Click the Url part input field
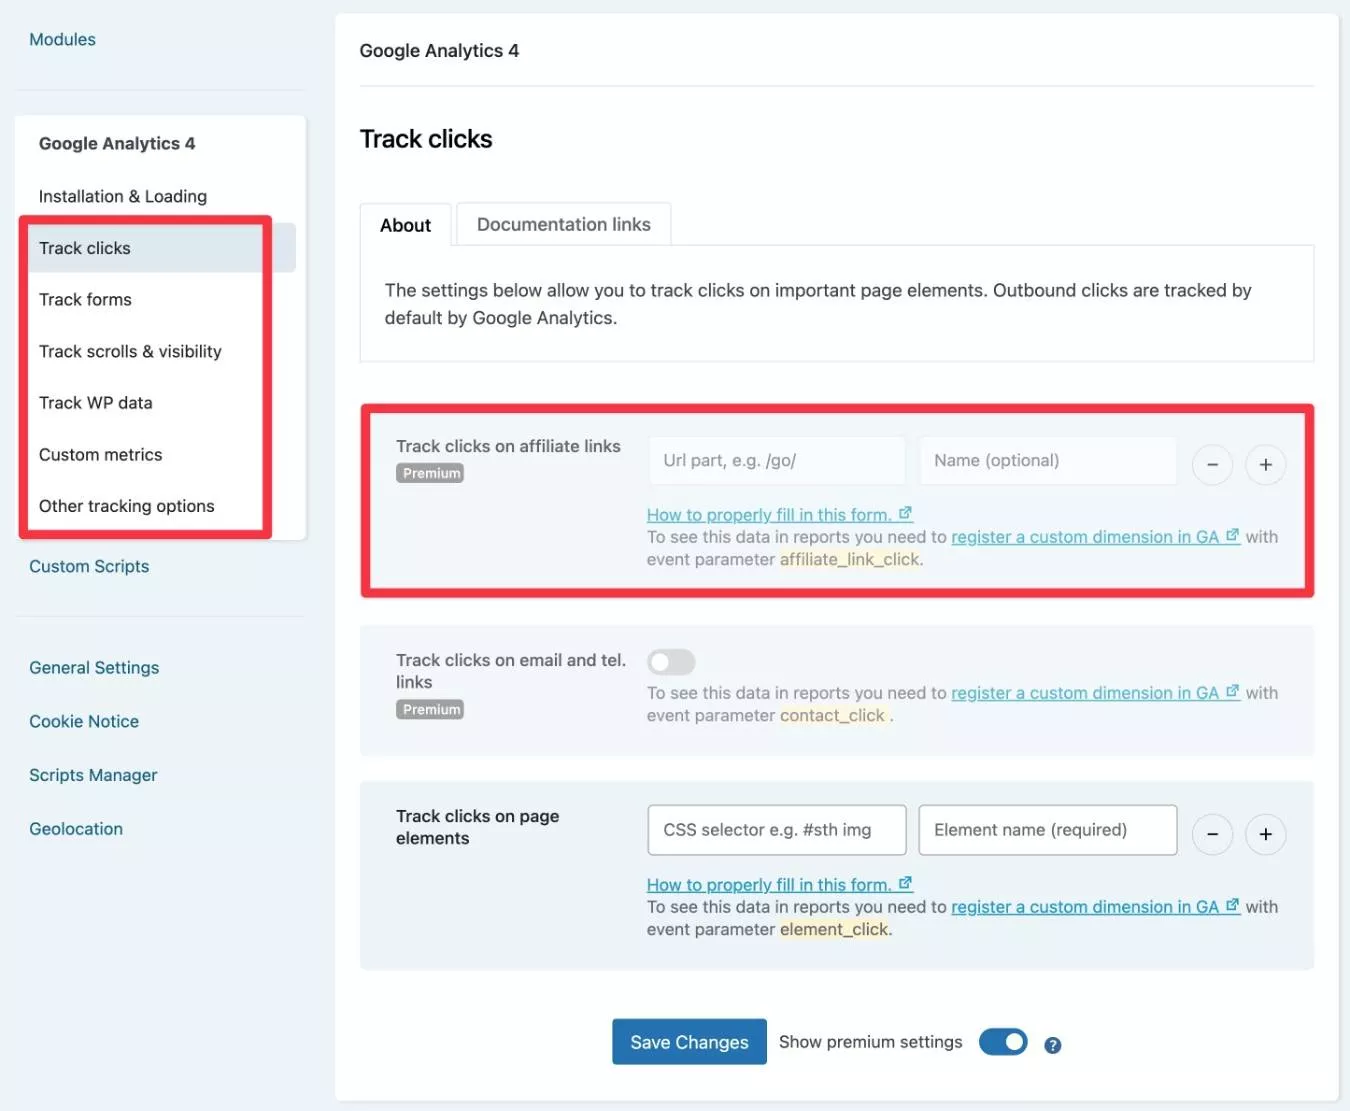1350x1111 pixels. (x=777, y=461)
